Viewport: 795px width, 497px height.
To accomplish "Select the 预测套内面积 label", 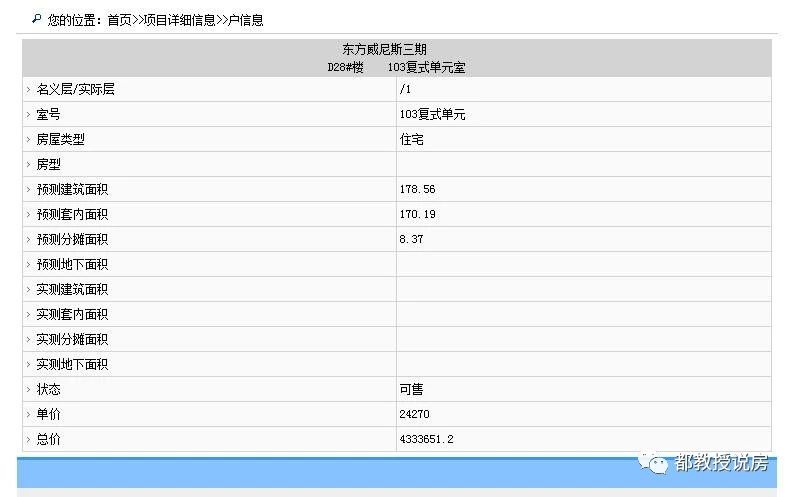I will coord(72,215).
